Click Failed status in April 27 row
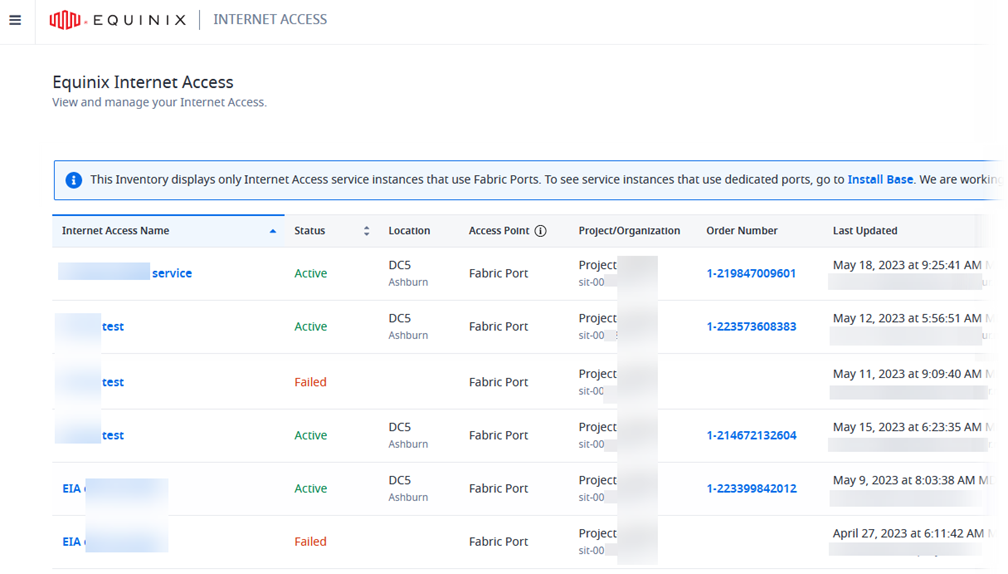The width and height of the screenshot is (1008, 574). tap(310, 542)
